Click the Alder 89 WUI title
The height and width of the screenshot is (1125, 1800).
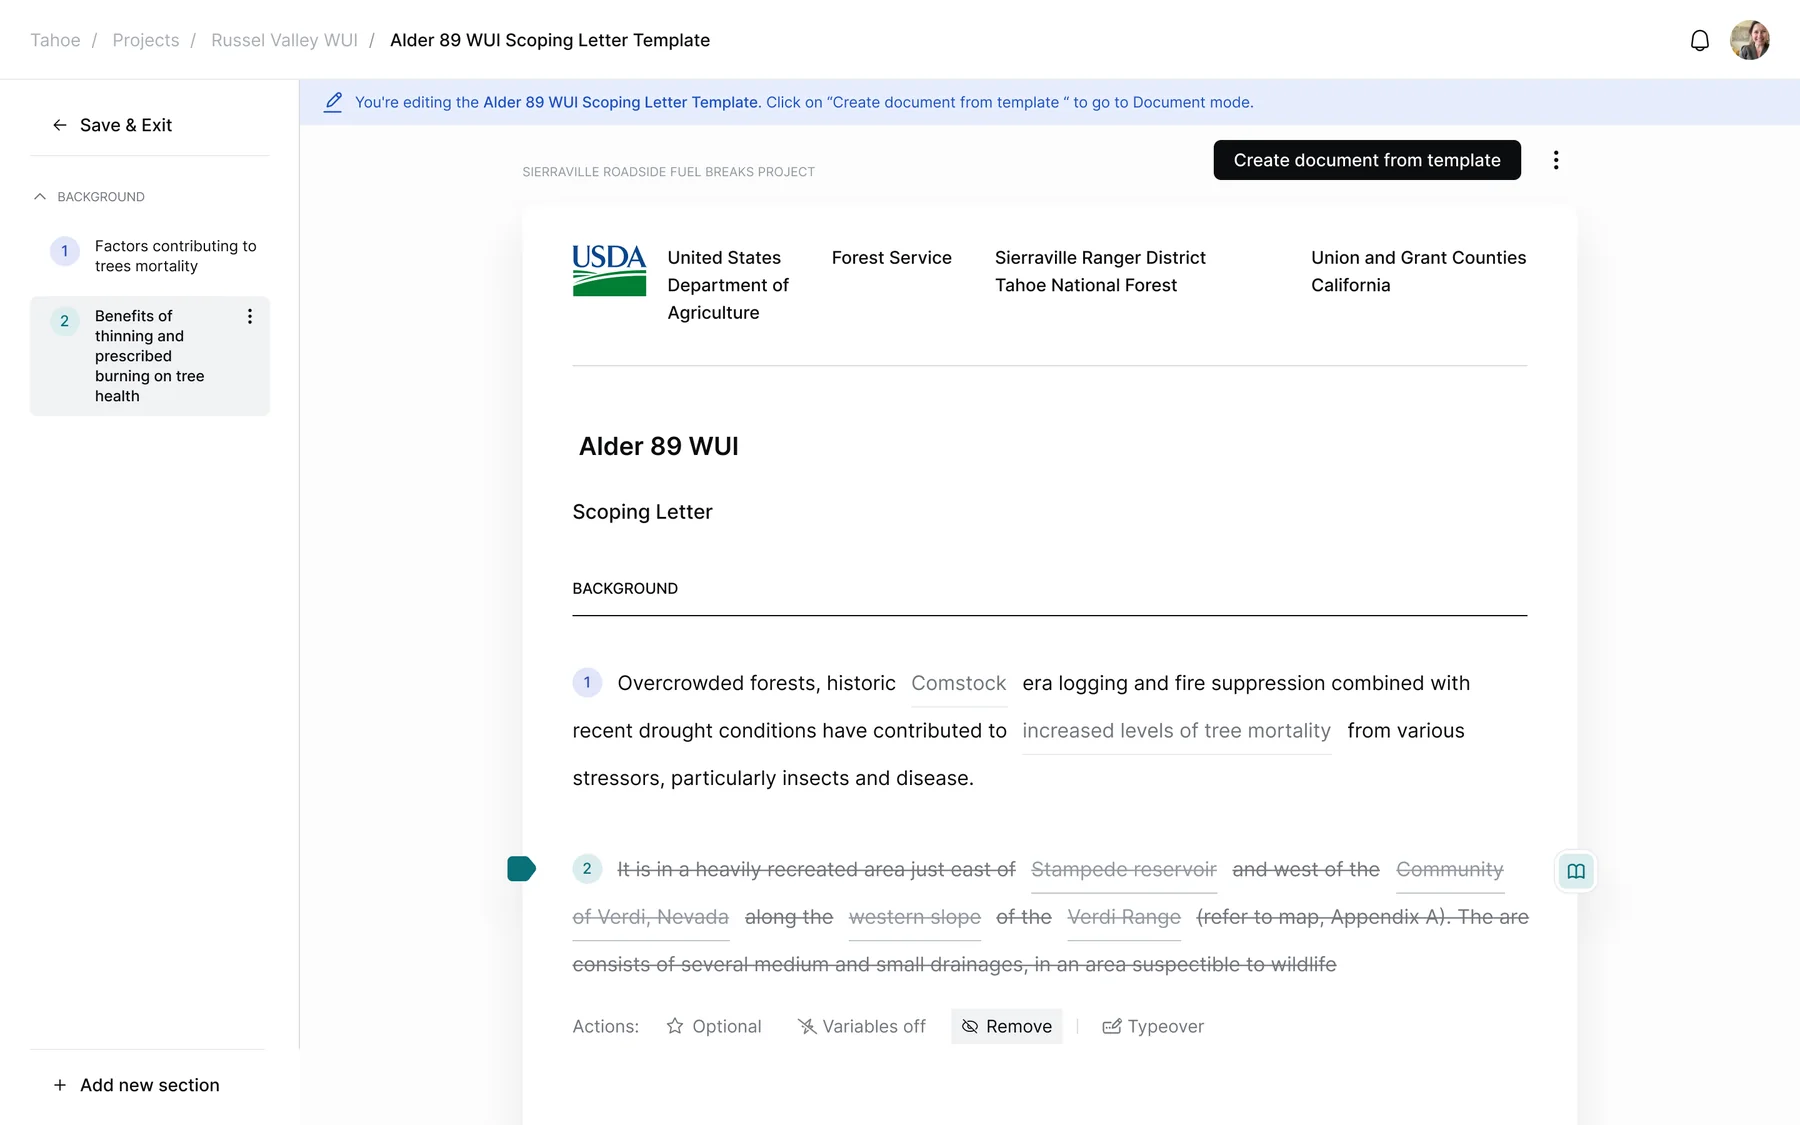659,446
